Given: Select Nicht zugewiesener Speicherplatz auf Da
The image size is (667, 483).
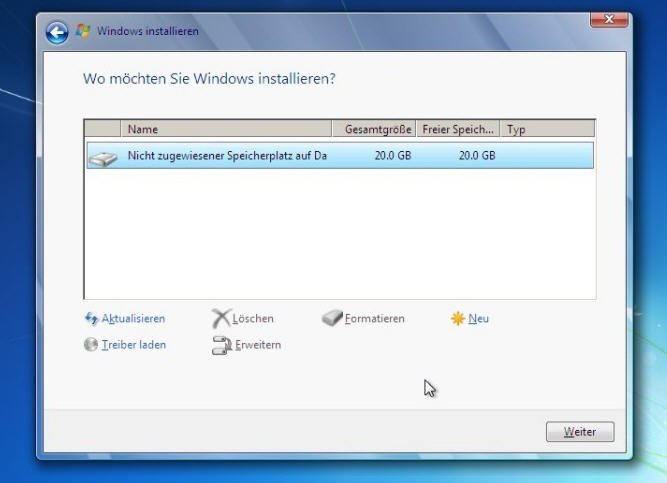Looking at the screenshot, I should pos(340,156).
